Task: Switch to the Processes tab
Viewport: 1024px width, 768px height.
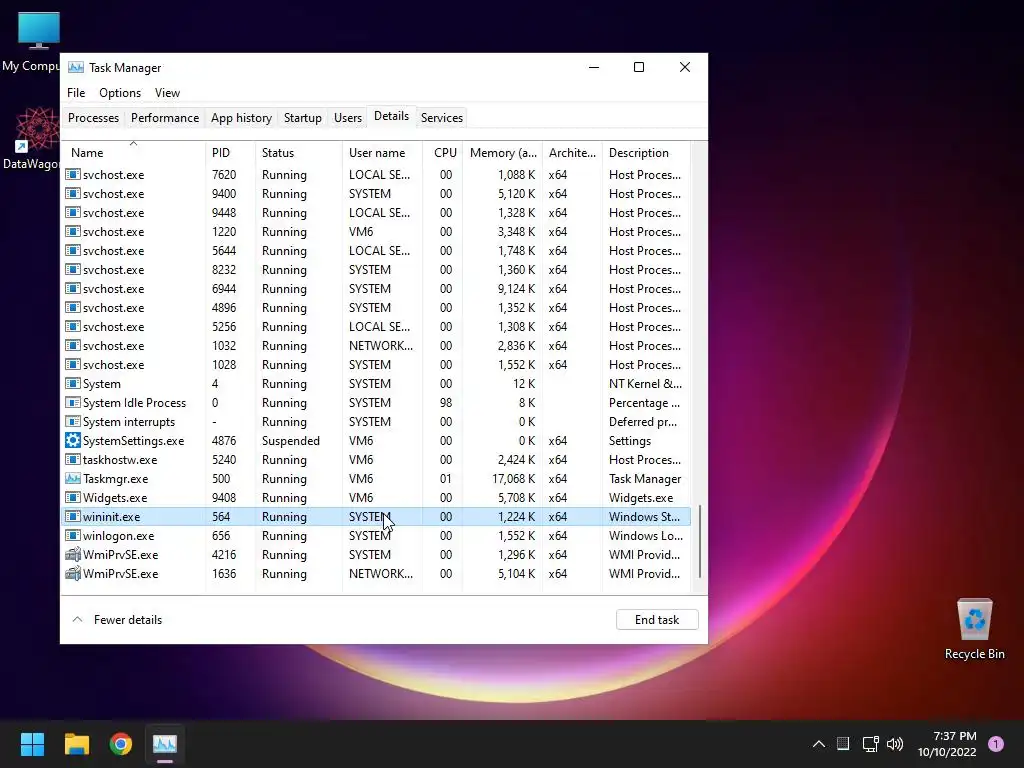Action: point(93,118)
